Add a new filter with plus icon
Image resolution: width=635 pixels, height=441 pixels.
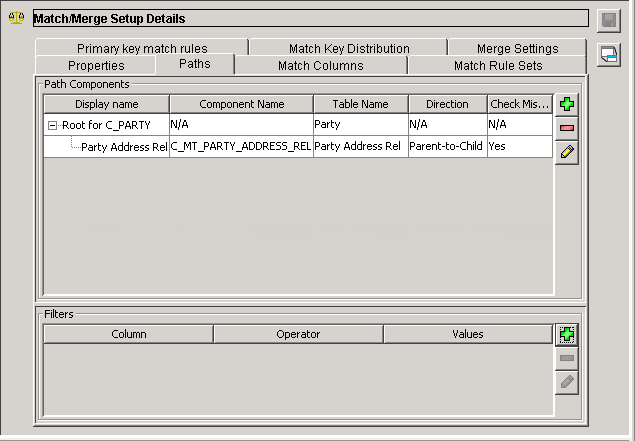pyautogui.click(x=567, y=335)
